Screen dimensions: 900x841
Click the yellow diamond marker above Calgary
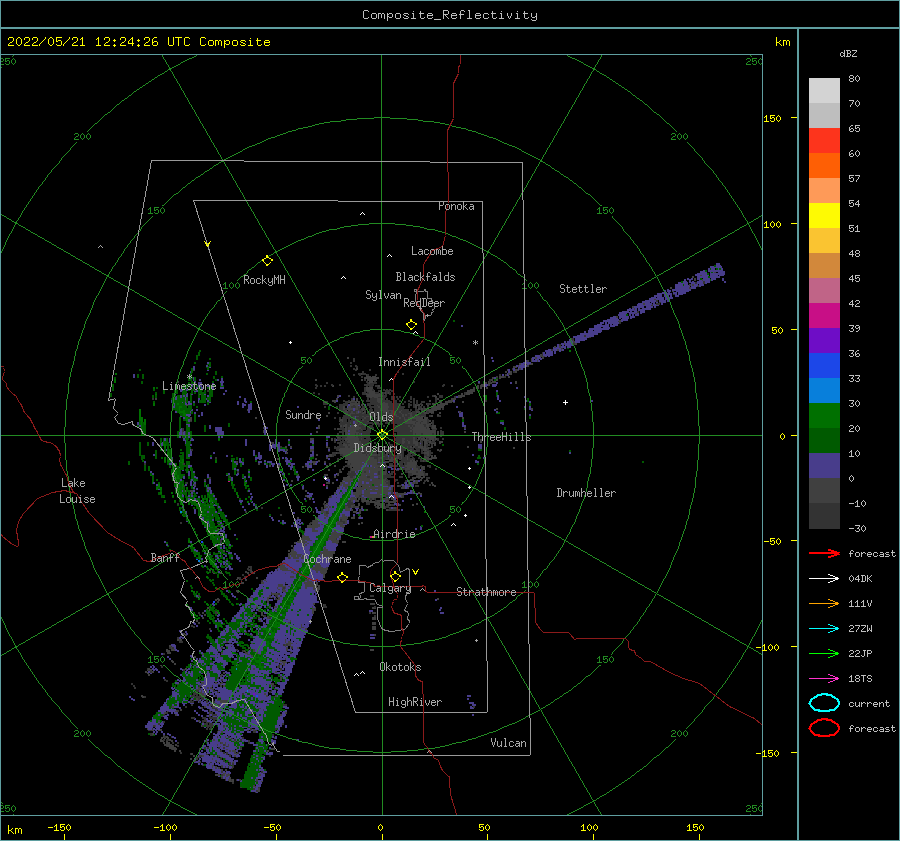coord(395,576)
